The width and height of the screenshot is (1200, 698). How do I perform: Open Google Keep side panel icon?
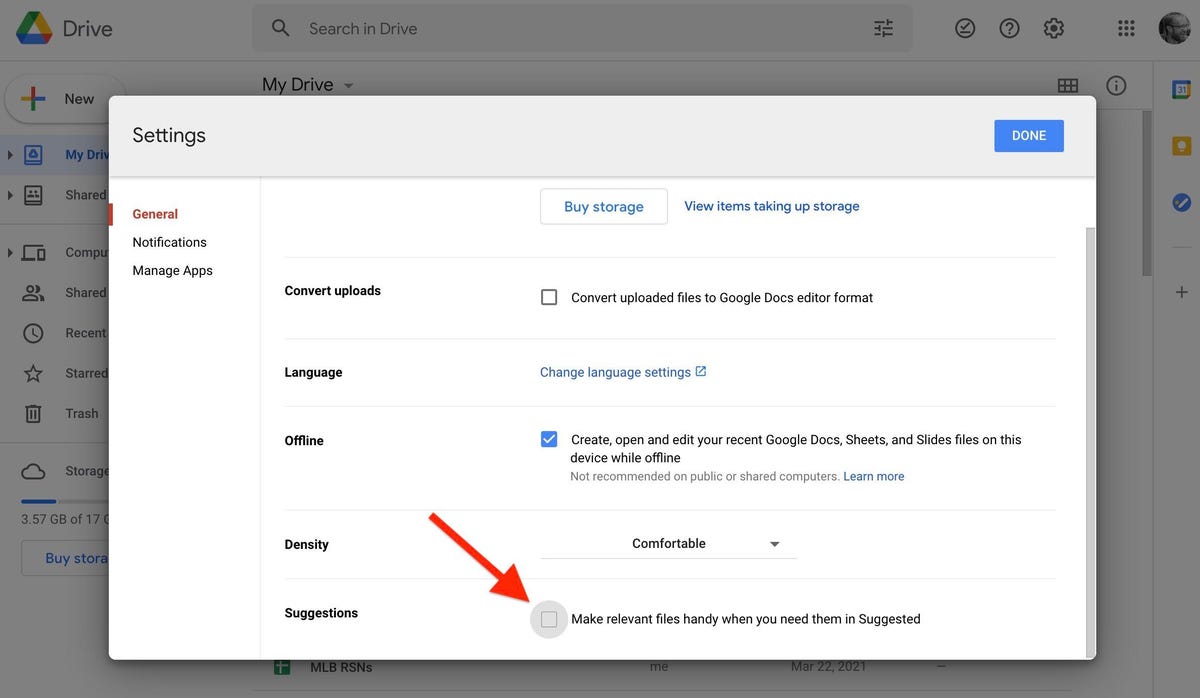point(1181,146)
